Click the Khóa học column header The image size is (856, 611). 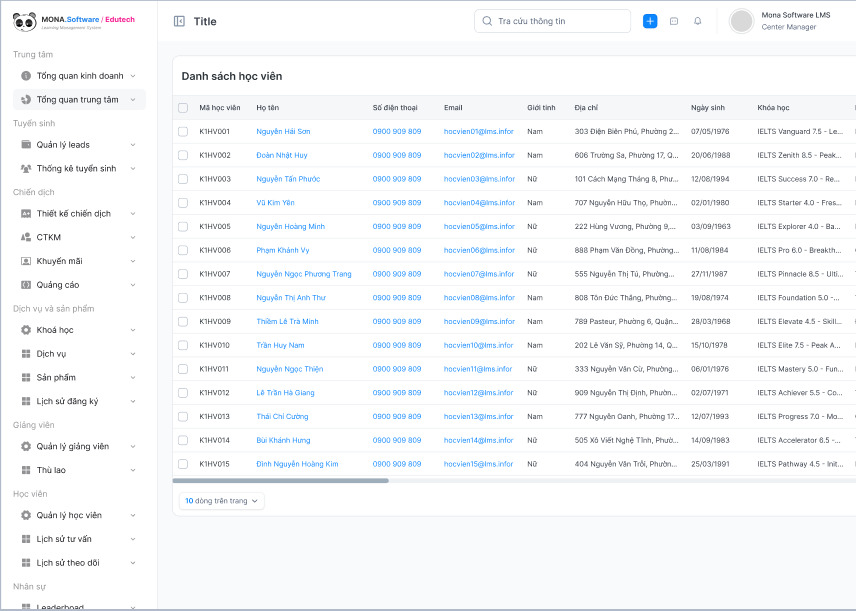(x=773, y=108)
